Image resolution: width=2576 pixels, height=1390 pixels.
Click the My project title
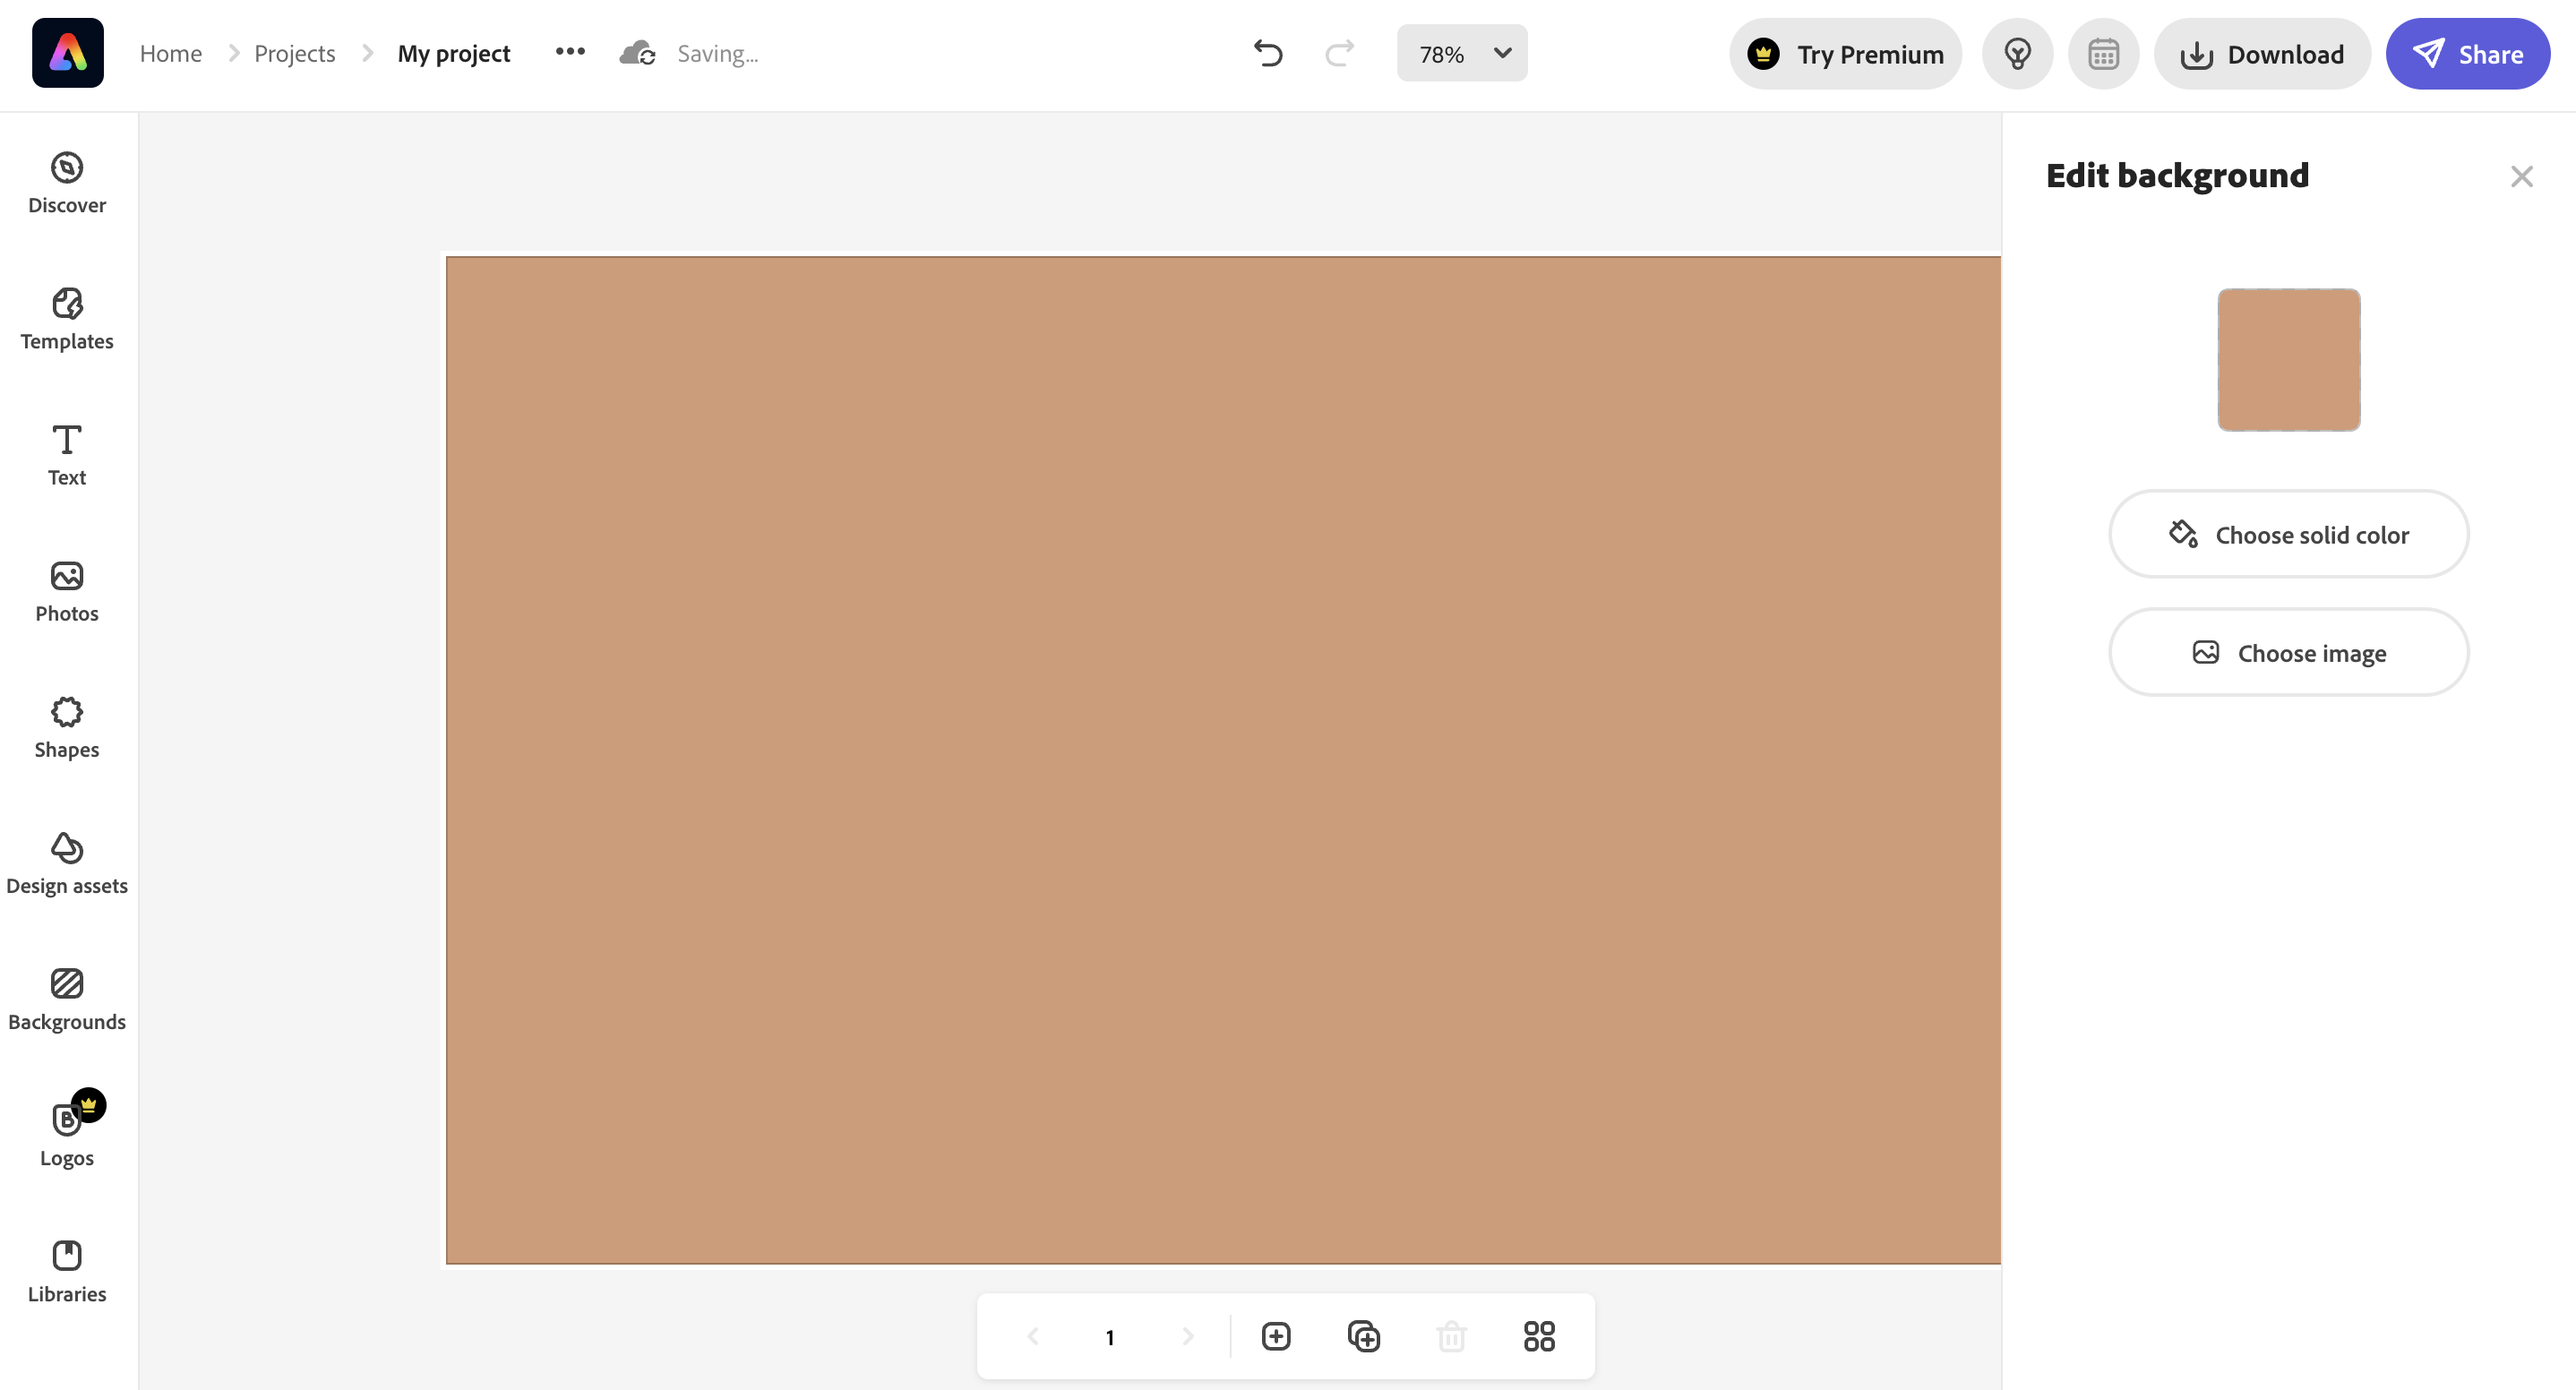tap(454, 53)
